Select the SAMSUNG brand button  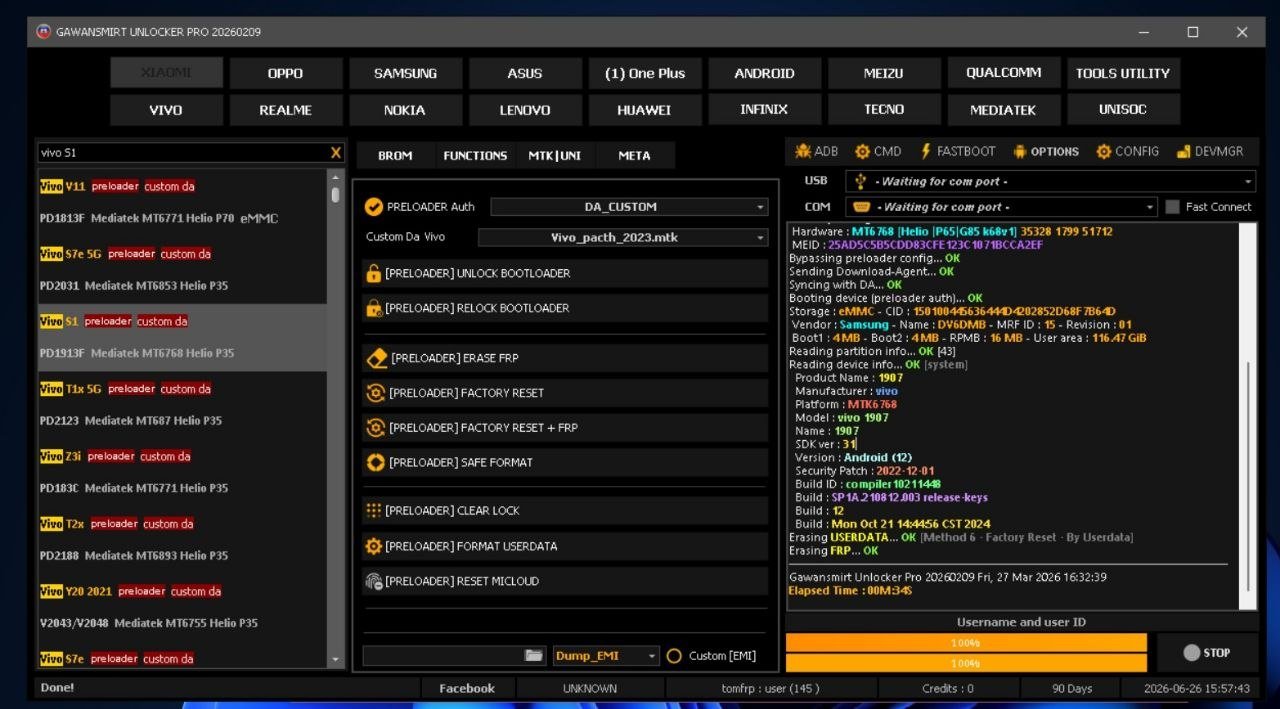click(405, 73)
